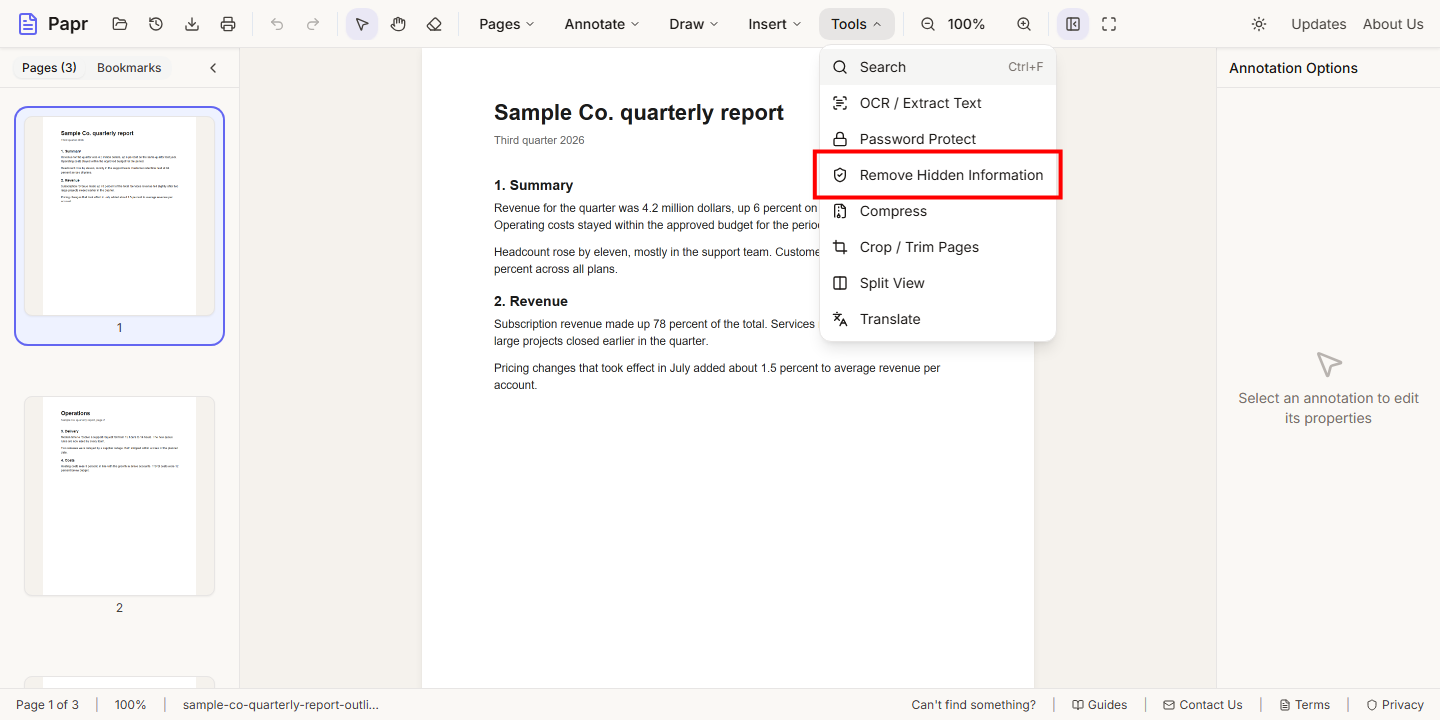Click the shield icon for Remove Hidden Information
Screen dimensions: 1440x720
[x=840, y=175]
